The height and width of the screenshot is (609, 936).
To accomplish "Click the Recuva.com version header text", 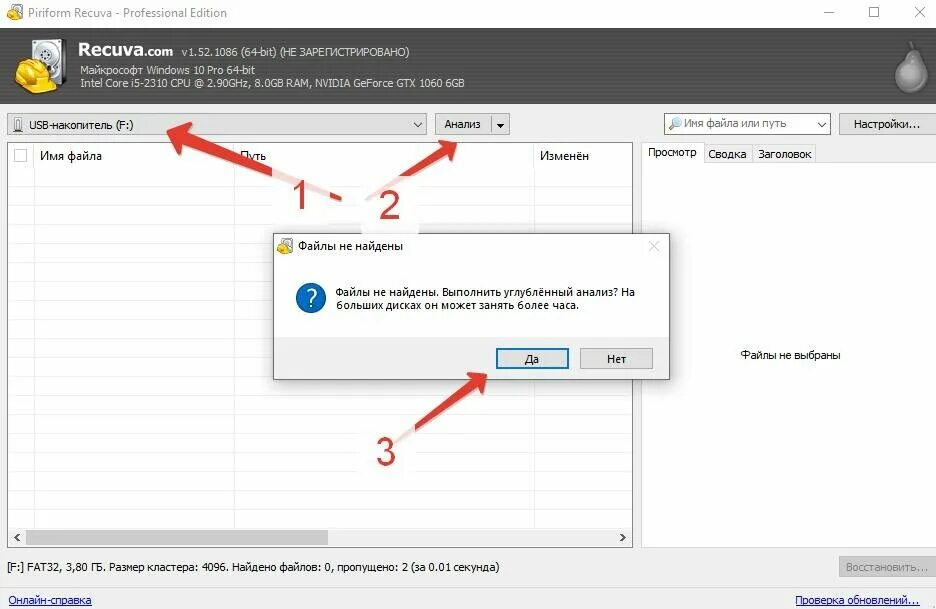I will [244, 50].
